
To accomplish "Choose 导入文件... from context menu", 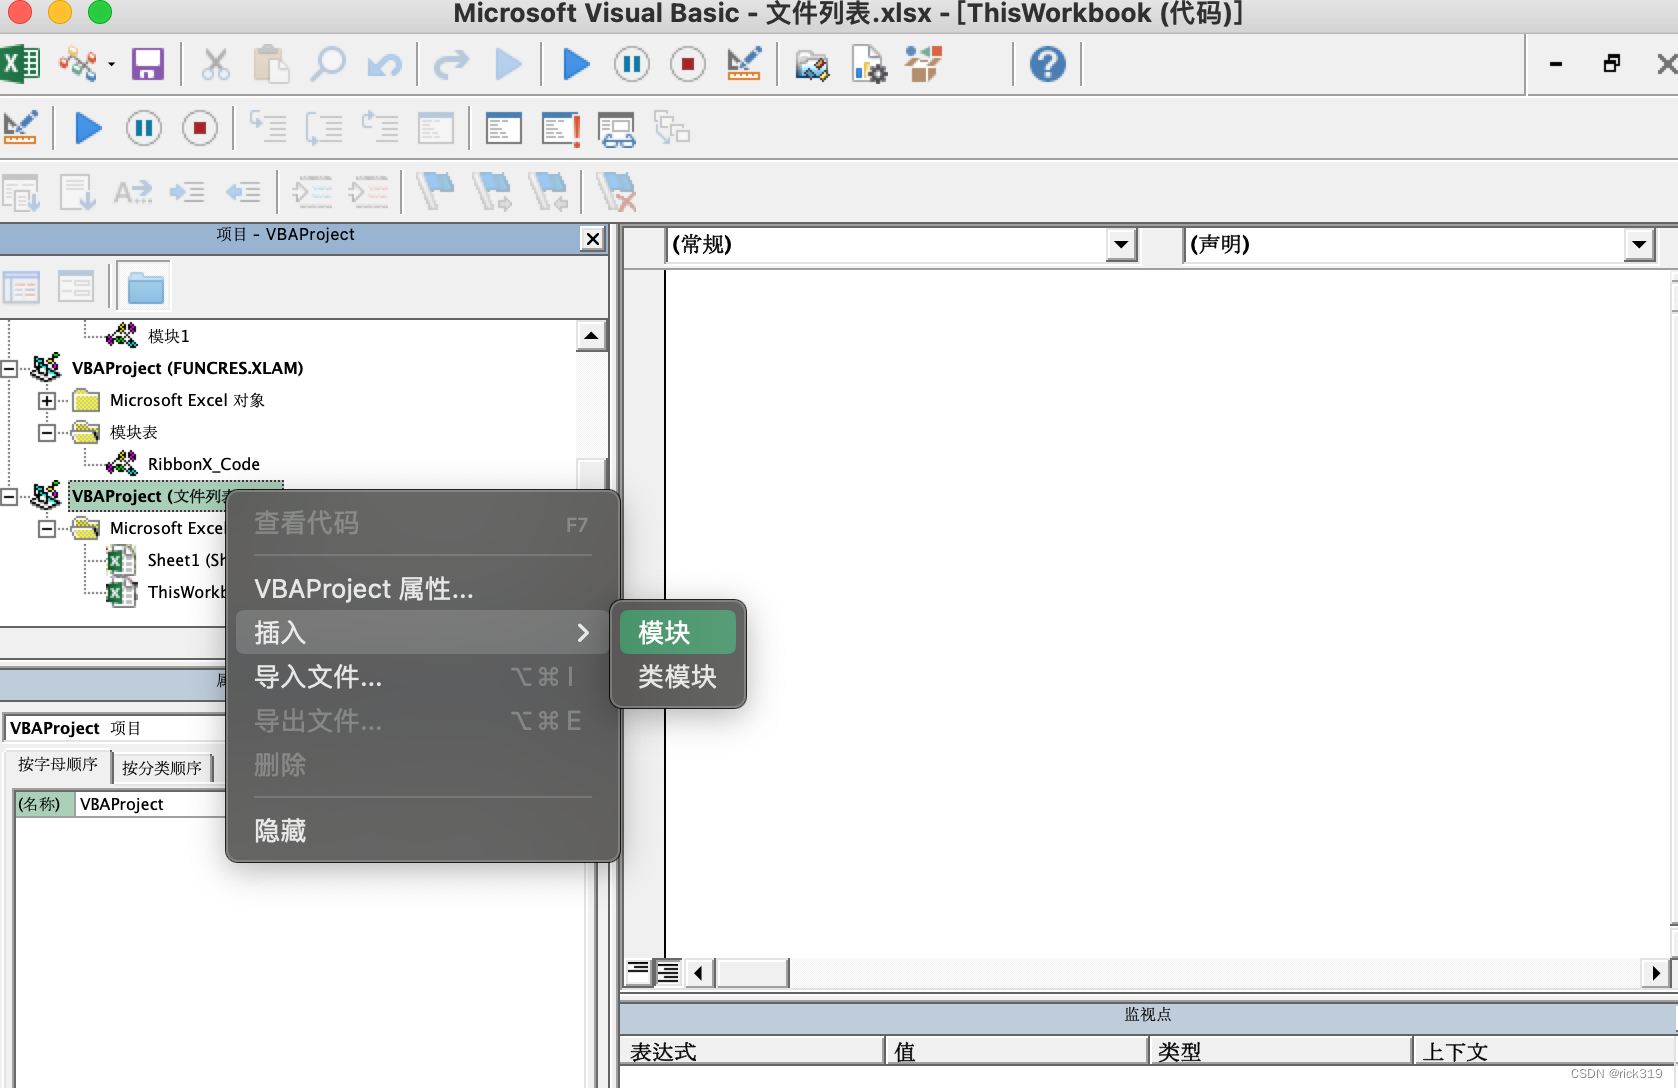I will tap(423, 677).
